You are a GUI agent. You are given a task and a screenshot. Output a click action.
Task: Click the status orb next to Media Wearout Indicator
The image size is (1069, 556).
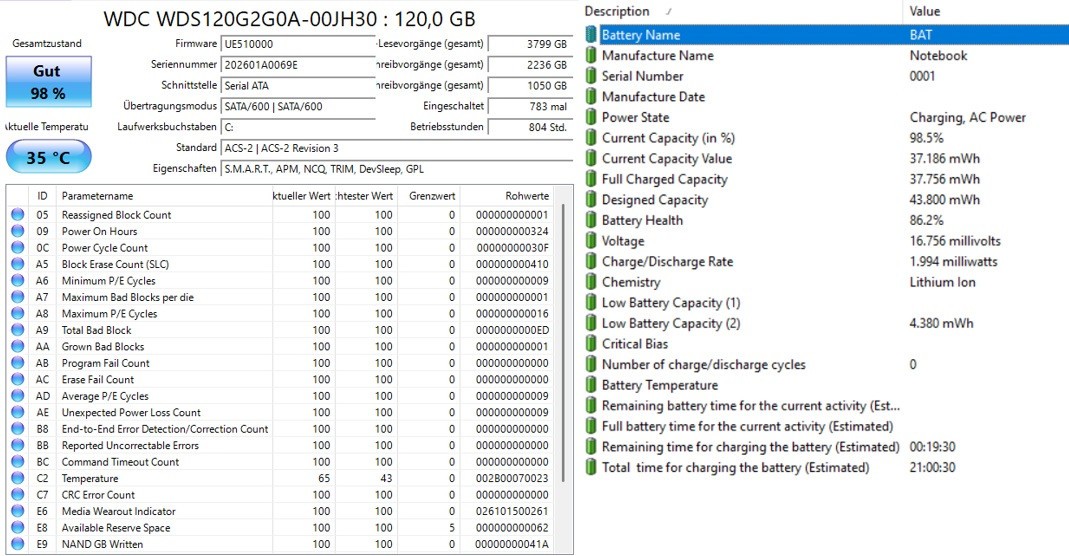click(x=18, y=511)
